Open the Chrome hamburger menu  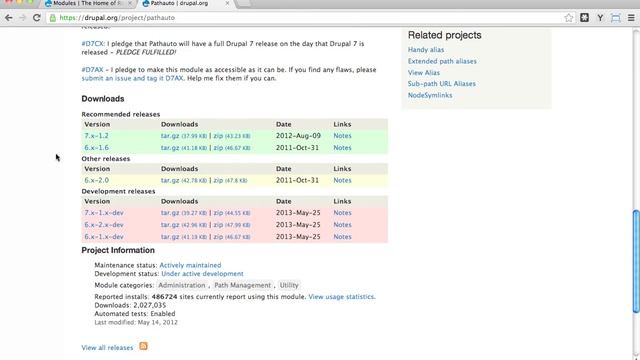(631, 18)
